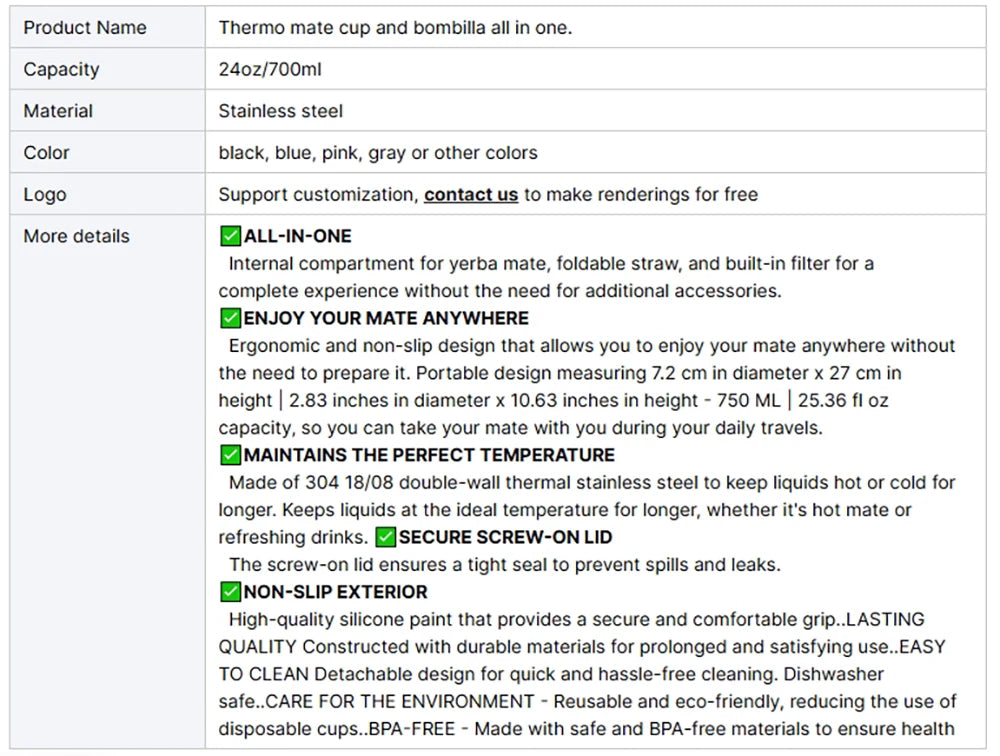
Task: Click the 24oz/700ml capacity value
Action: point(270,69)
